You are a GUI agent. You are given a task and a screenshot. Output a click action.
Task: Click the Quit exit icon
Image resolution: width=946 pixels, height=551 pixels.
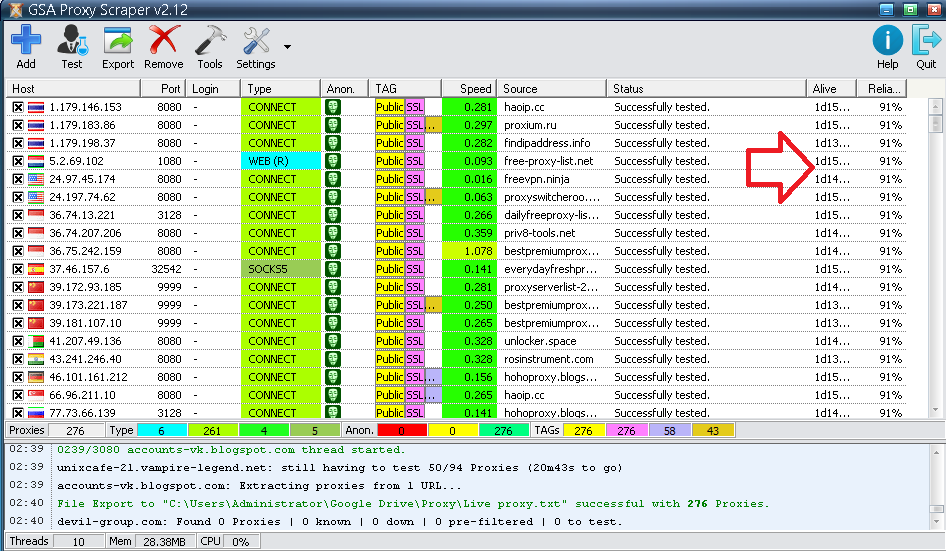[926, 40]
